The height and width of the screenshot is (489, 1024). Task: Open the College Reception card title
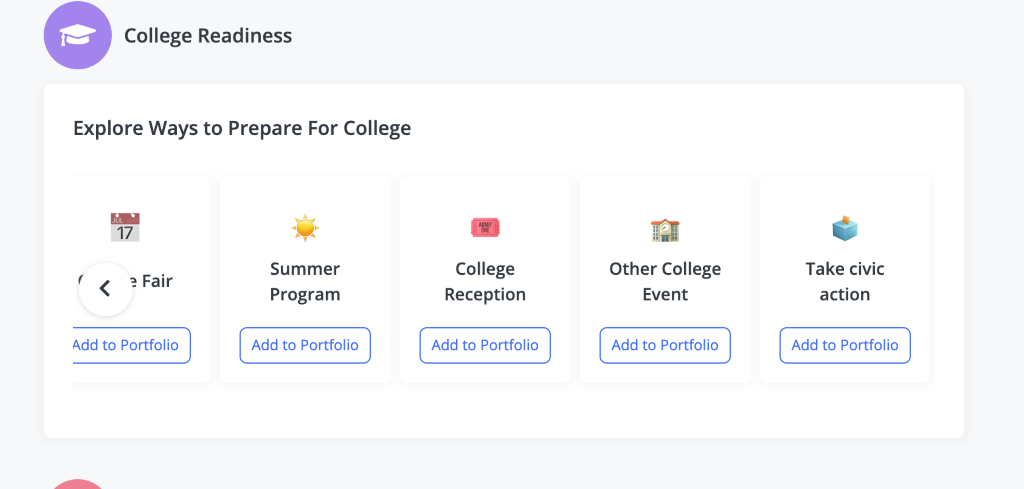[x=485, y=281]
